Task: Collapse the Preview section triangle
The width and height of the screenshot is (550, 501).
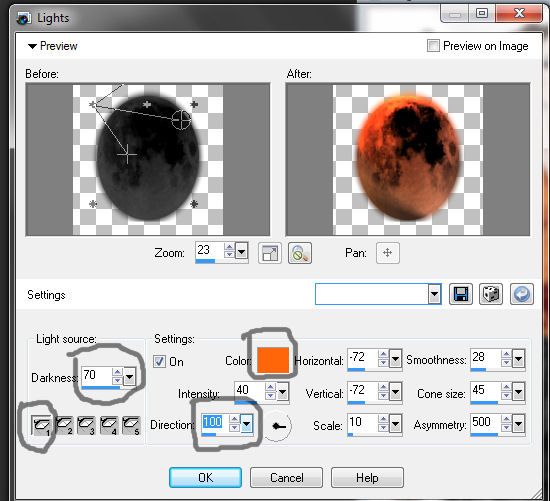Action: (x=32, y=46)
